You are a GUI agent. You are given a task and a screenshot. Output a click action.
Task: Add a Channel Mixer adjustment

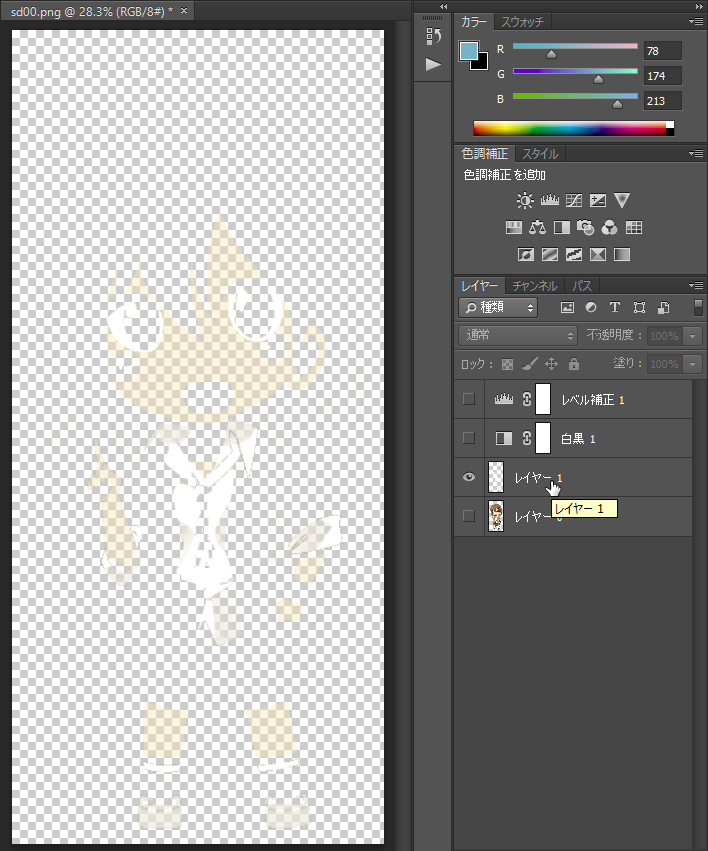point(609,228)
